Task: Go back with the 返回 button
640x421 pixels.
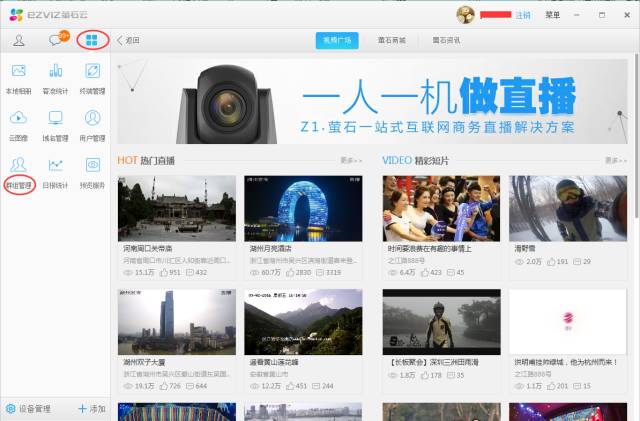Action: point(129,40)
